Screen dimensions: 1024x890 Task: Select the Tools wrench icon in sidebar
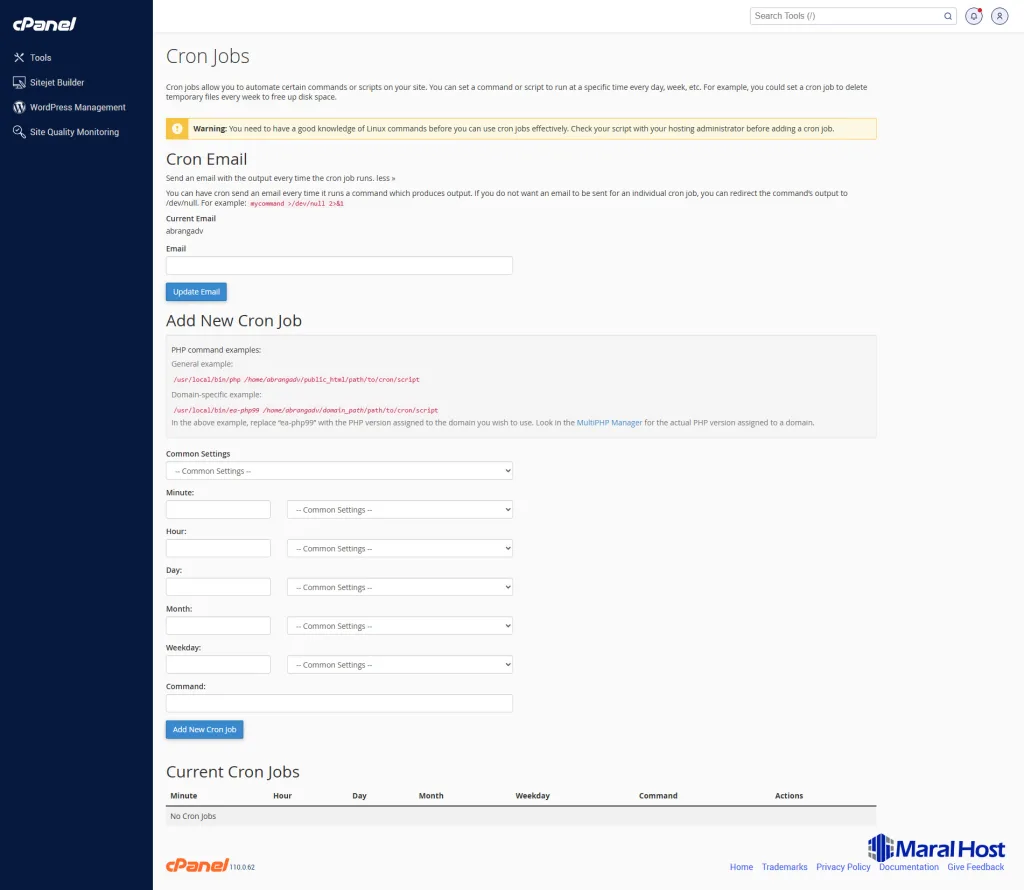(20, 57)
